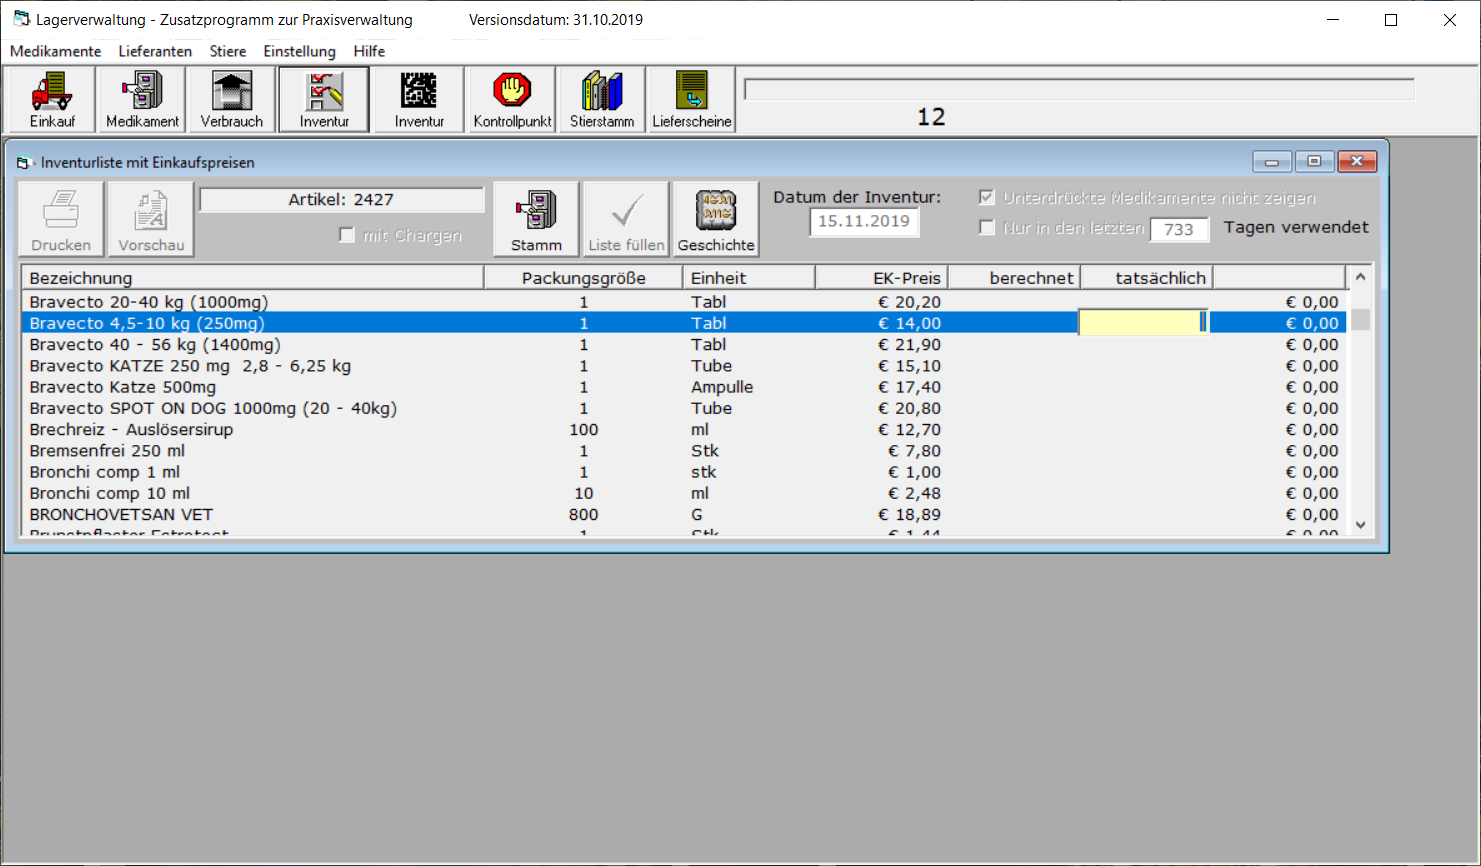This screenshot has width=1481, height=866.
Task: Click the berechnet column header
Action: point(1015,278)
